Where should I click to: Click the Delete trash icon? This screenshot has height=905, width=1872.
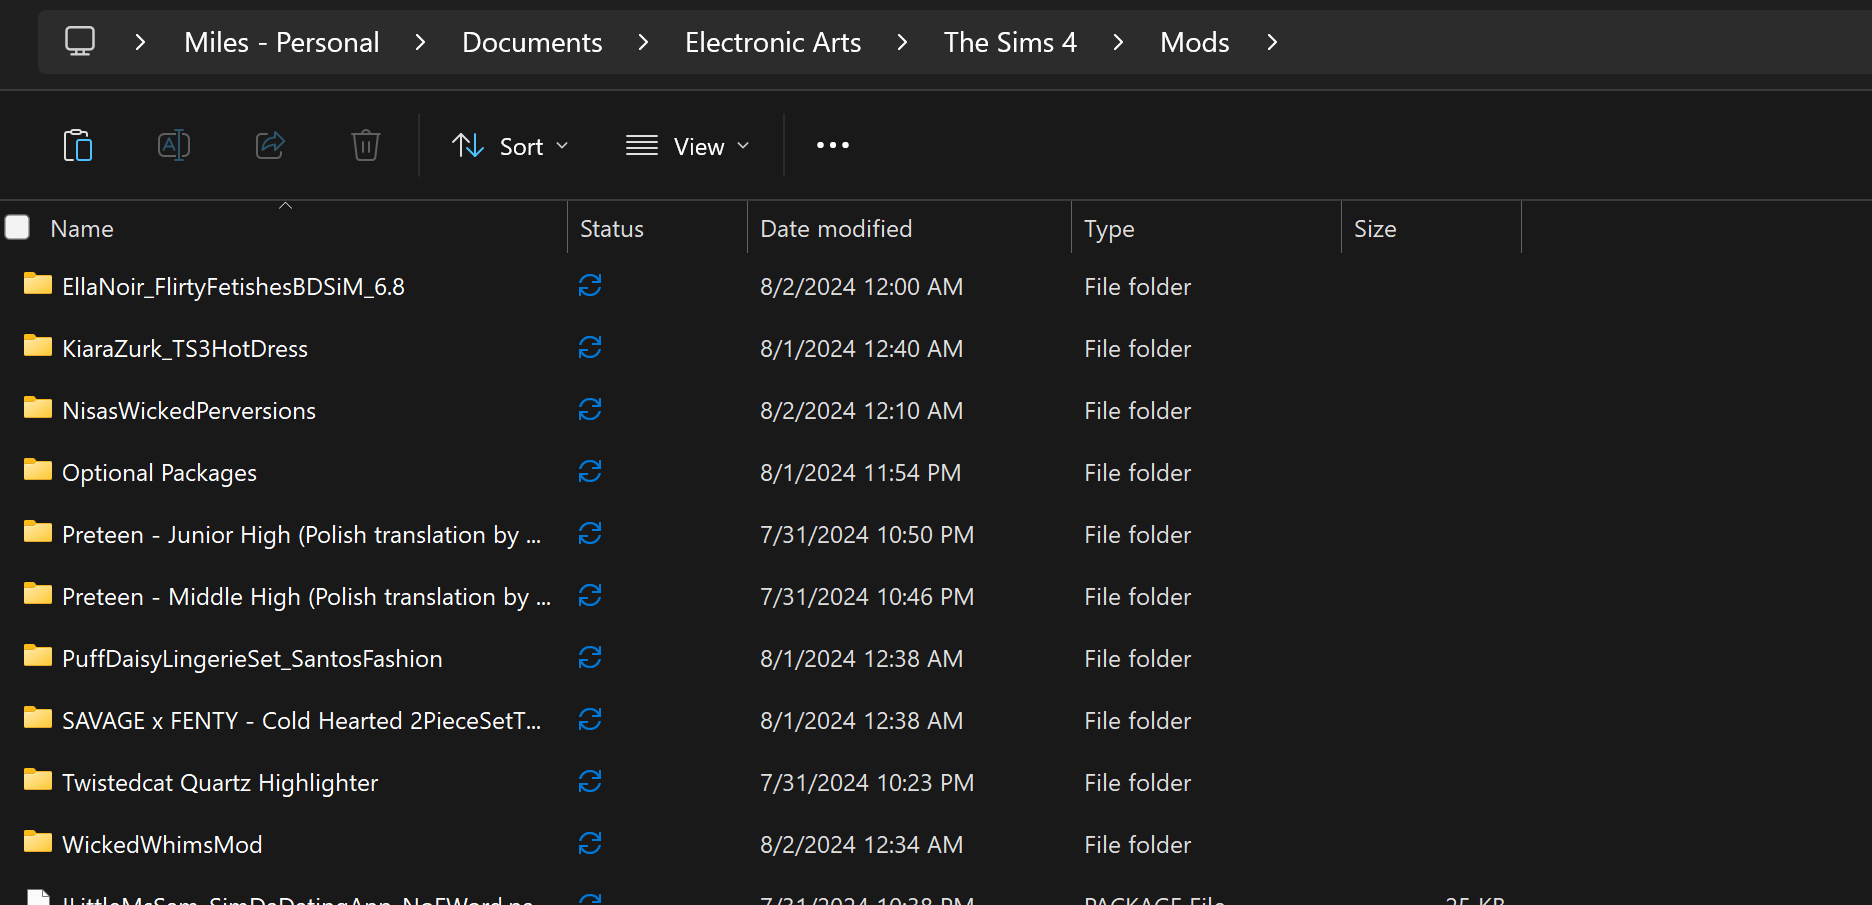point(366,146)
